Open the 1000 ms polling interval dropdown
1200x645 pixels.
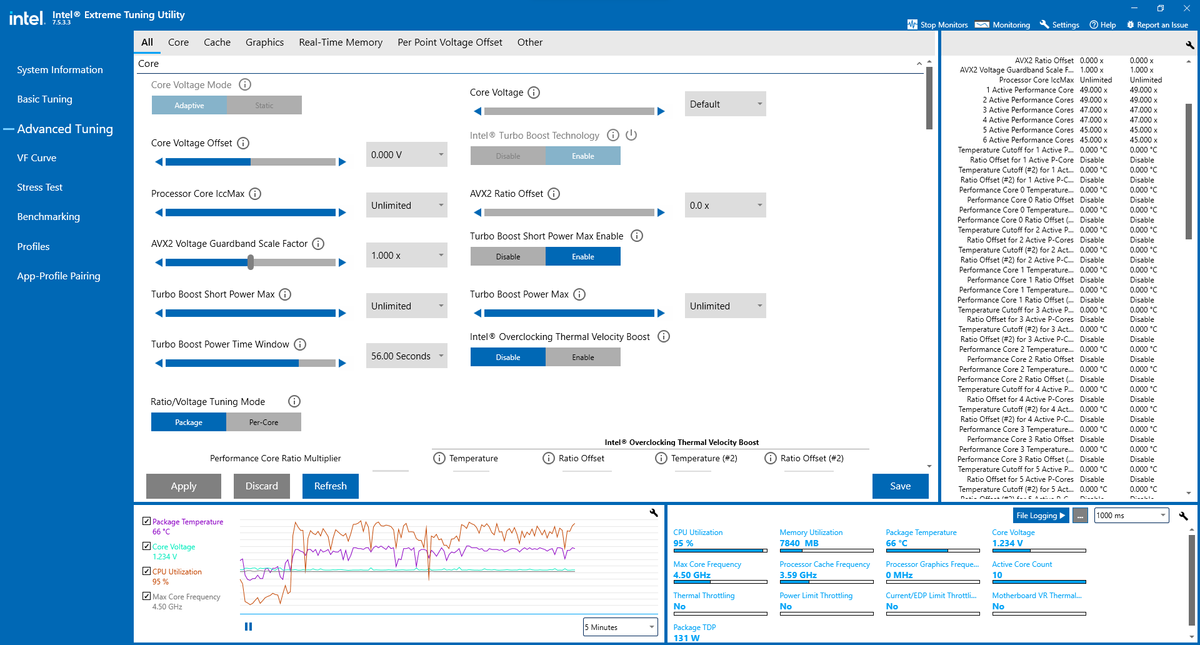coord(1131,515)
